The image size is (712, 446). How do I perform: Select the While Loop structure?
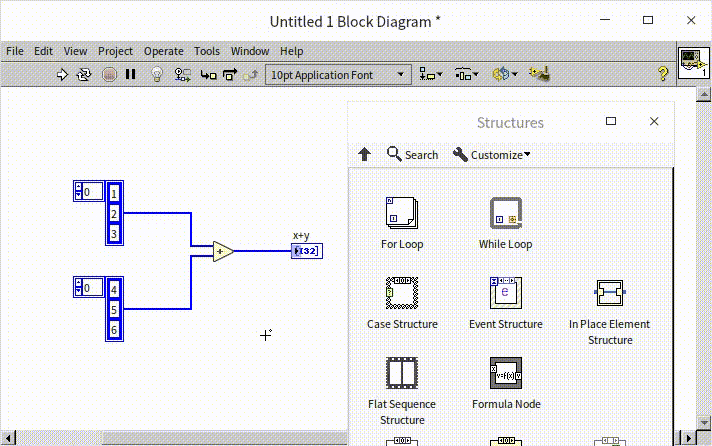tap(505, 213)
